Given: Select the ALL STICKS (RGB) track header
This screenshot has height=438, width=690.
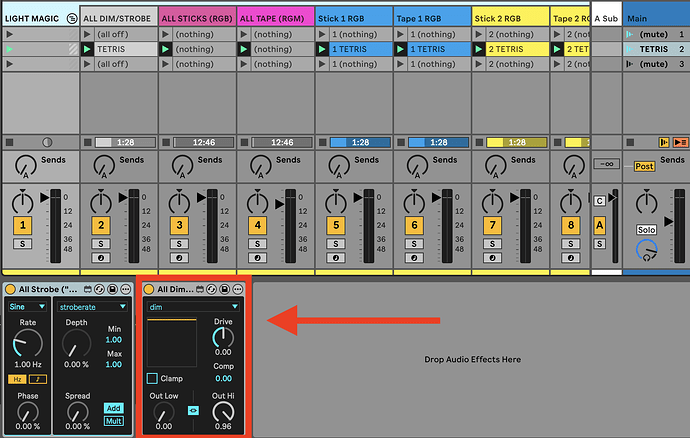Looking at the screenshot, I should click(197, 18).
